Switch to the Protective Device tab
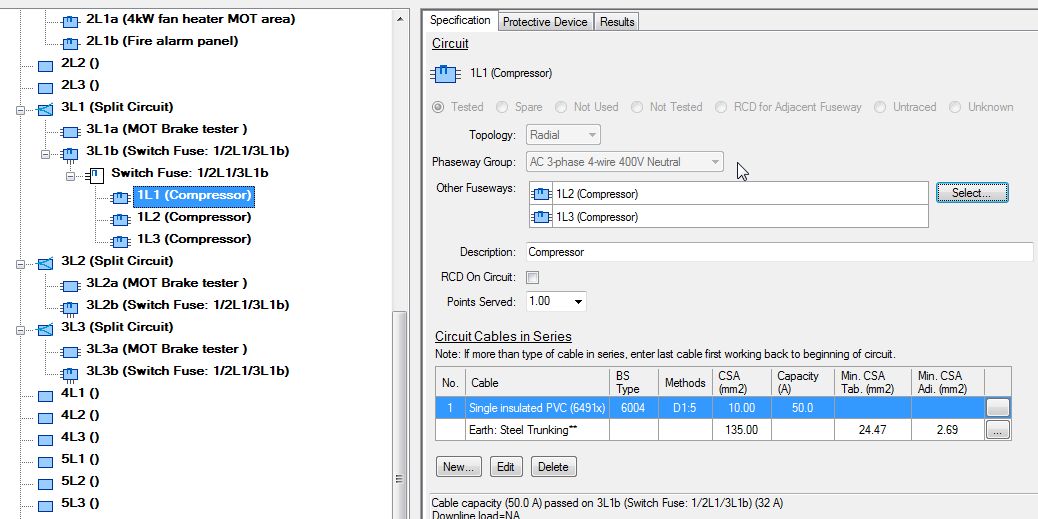Viewport: 1038px width, 519px height. (545, 22)
